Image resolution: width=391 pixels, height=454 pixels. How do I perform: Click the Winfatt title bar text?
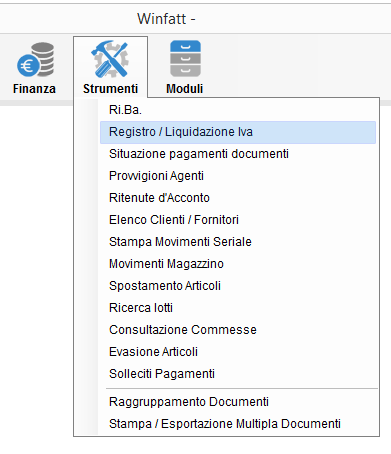point(166,19)
